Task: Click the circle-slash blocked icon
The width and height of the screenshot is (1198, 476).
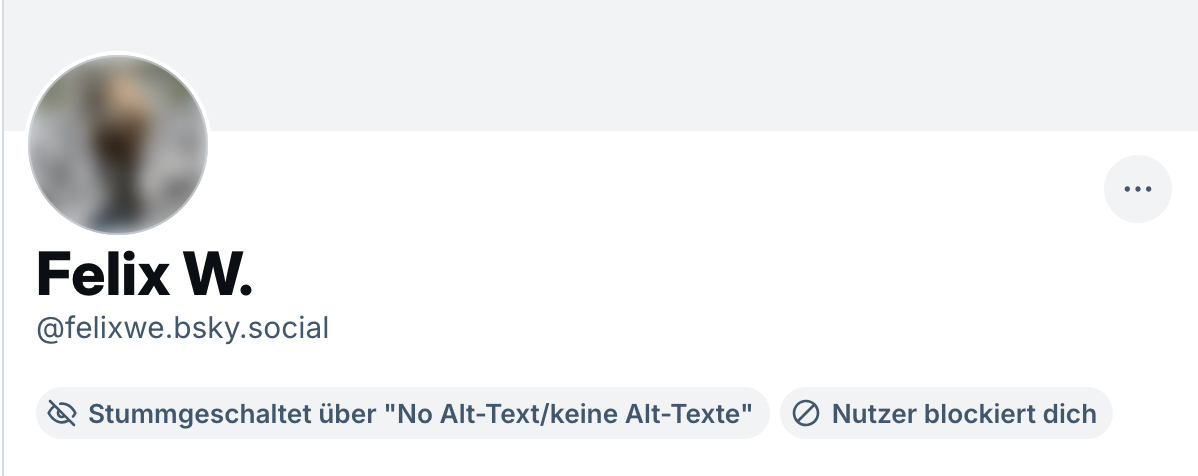Action: coord(806,413)
